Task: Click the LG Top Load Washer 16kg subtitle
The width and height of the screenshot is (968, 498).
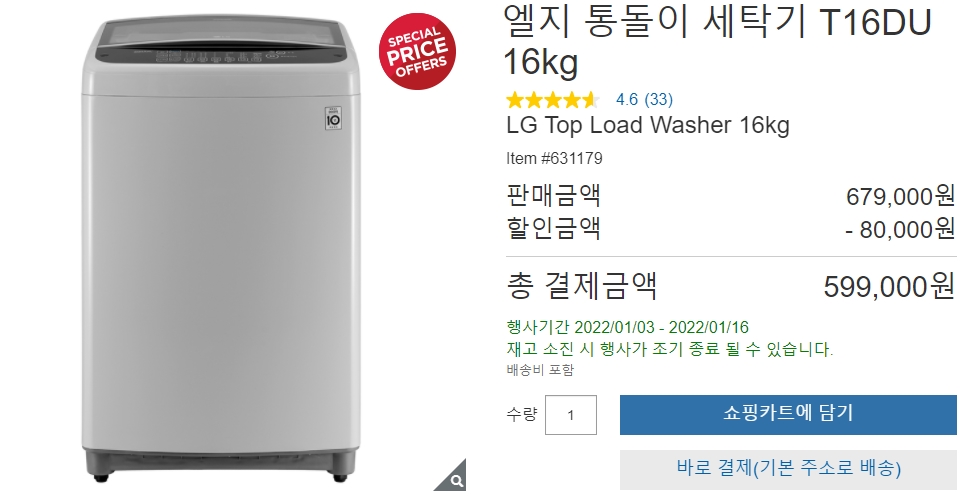Action: pyautogui.click(x=648, y=125)
